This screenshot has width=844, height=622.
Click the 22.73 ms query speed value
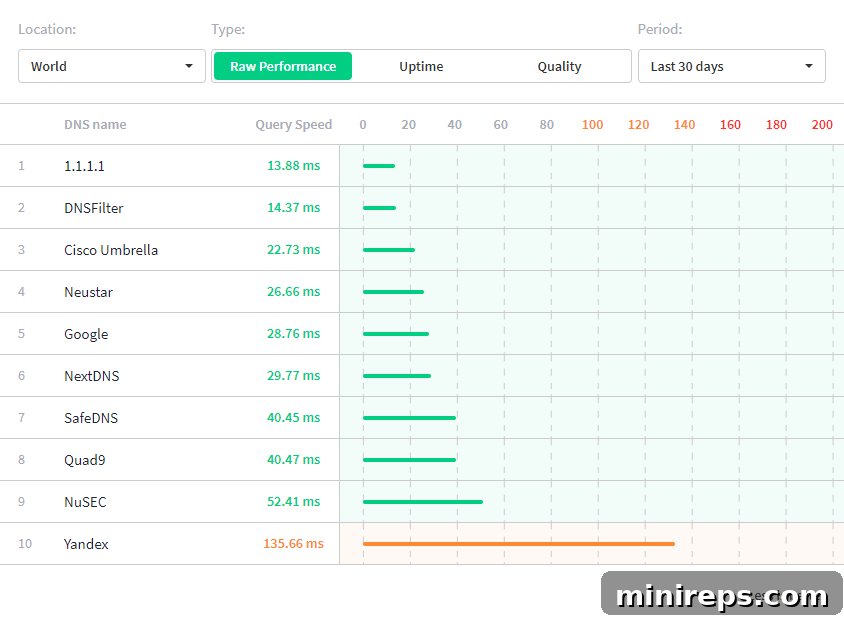[293, 250]
